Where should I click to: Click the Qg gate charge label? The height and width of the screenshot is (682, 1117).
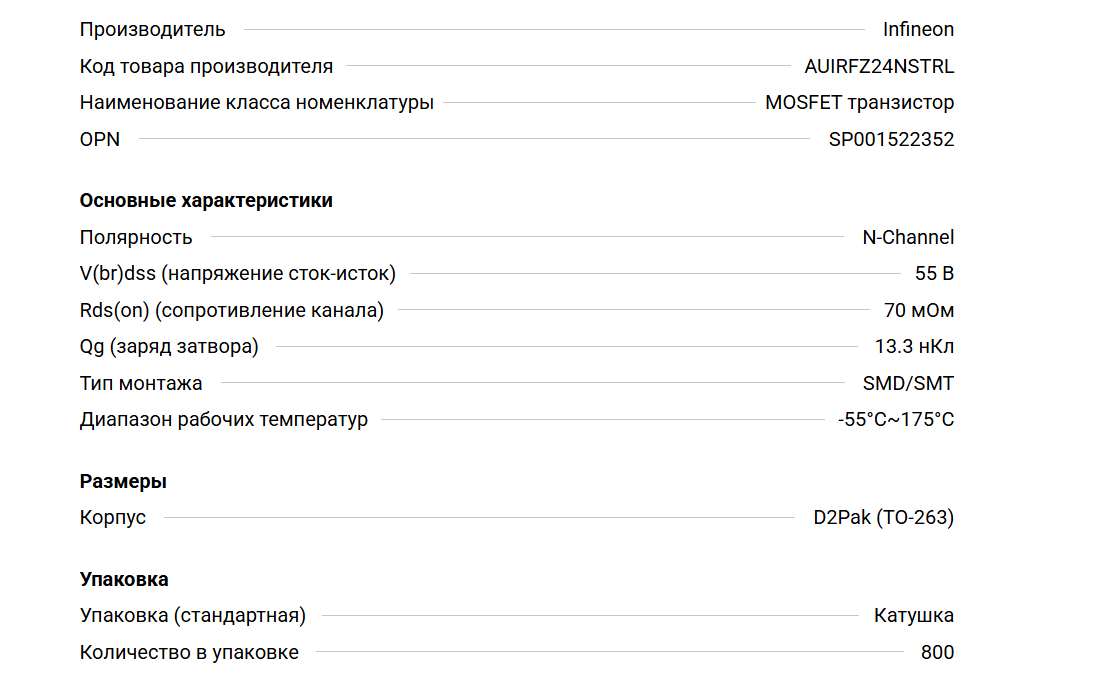click(169, 347)
